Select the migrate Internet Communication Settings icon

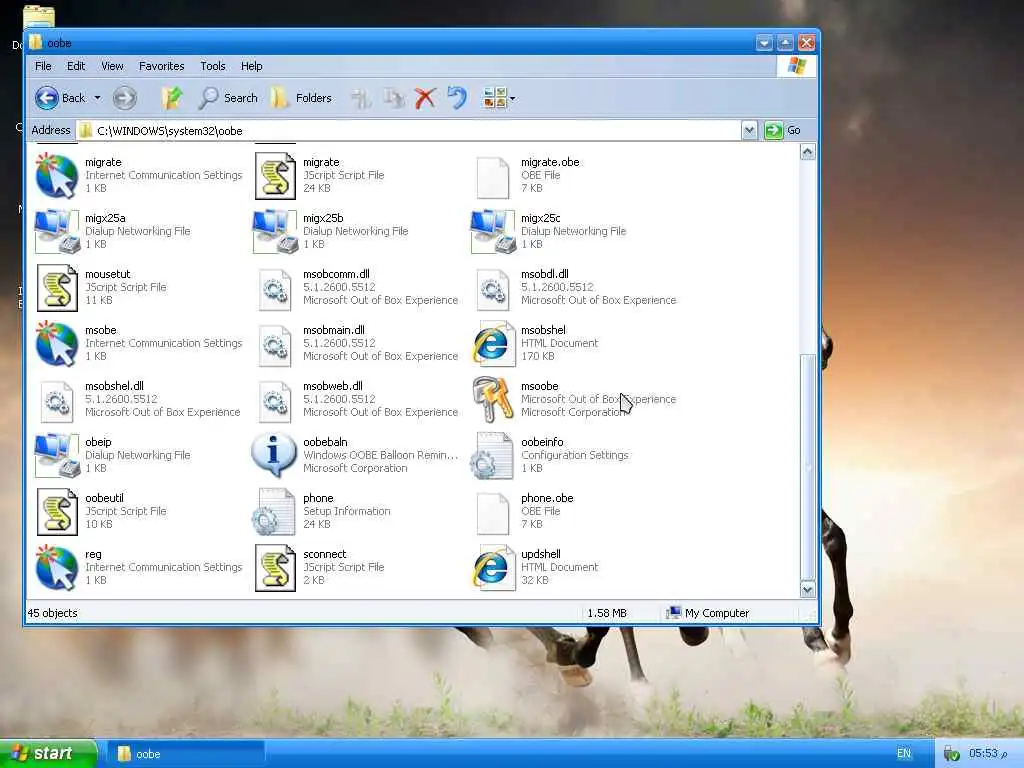(x=57, y=176)
